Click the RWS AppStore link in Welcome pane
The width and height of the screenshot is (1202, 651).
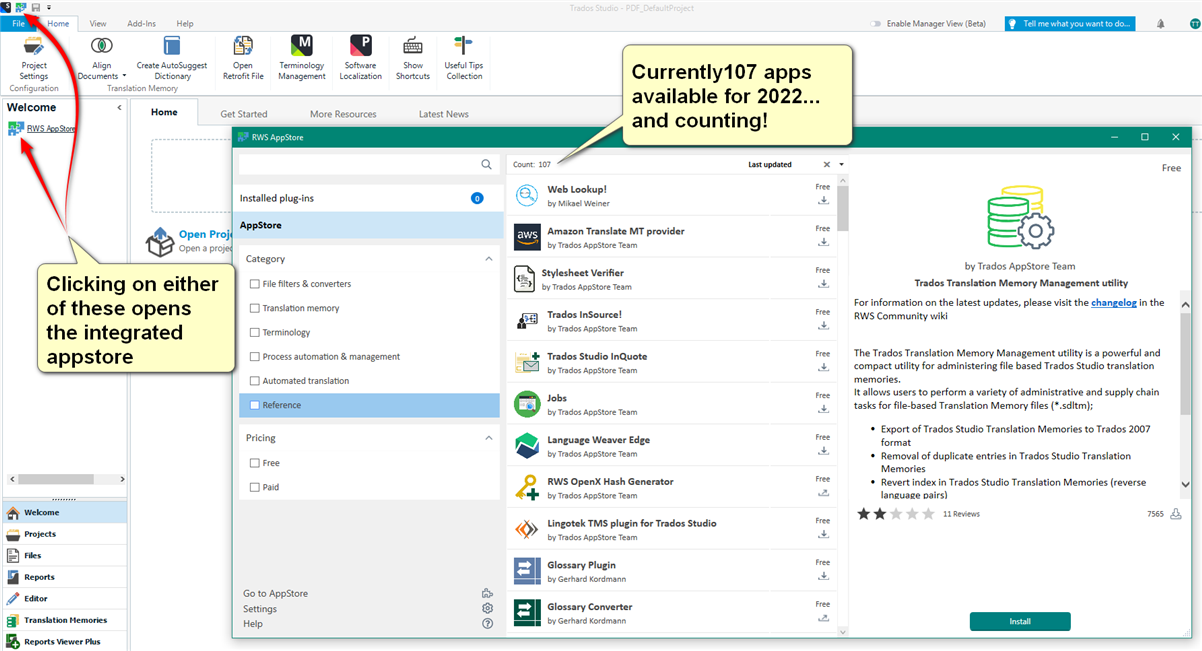[x=51, y=128]
